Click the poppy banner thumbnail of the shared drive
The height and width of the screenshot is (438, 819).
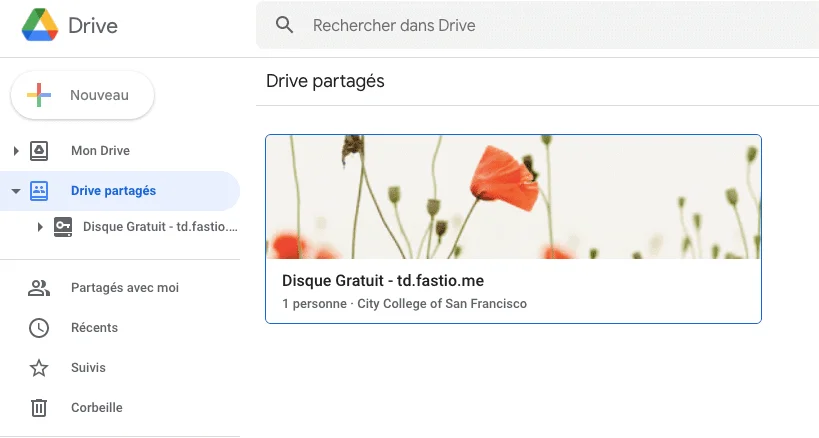(513, 197)
